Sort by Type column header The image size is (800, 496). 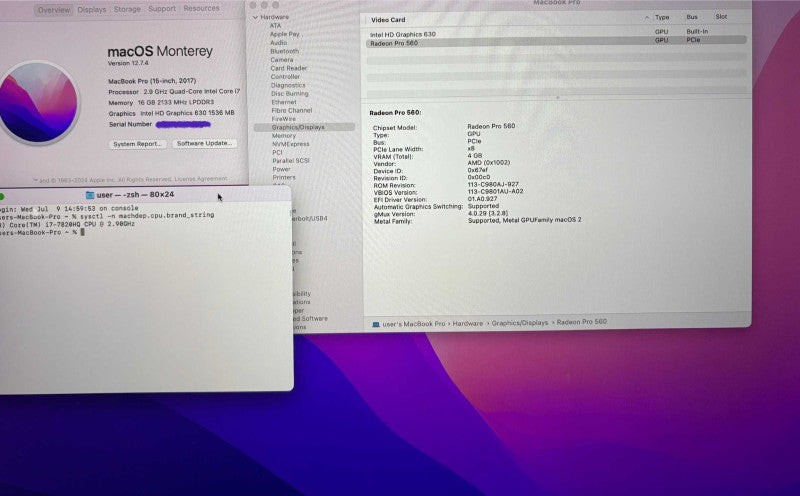click(662, 17)
